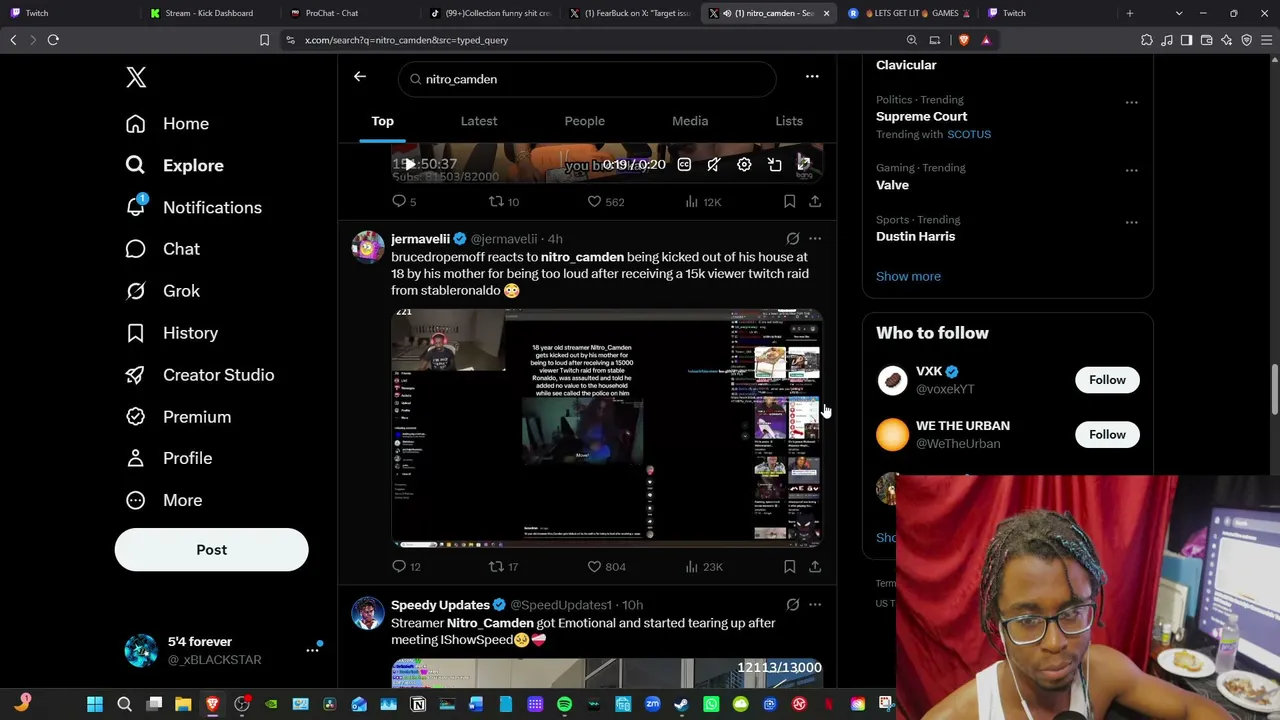Bookmark this page in address bar
The height and width of the screenshot is (720, 1280).
pyautogui.click(x=264, y=40)
